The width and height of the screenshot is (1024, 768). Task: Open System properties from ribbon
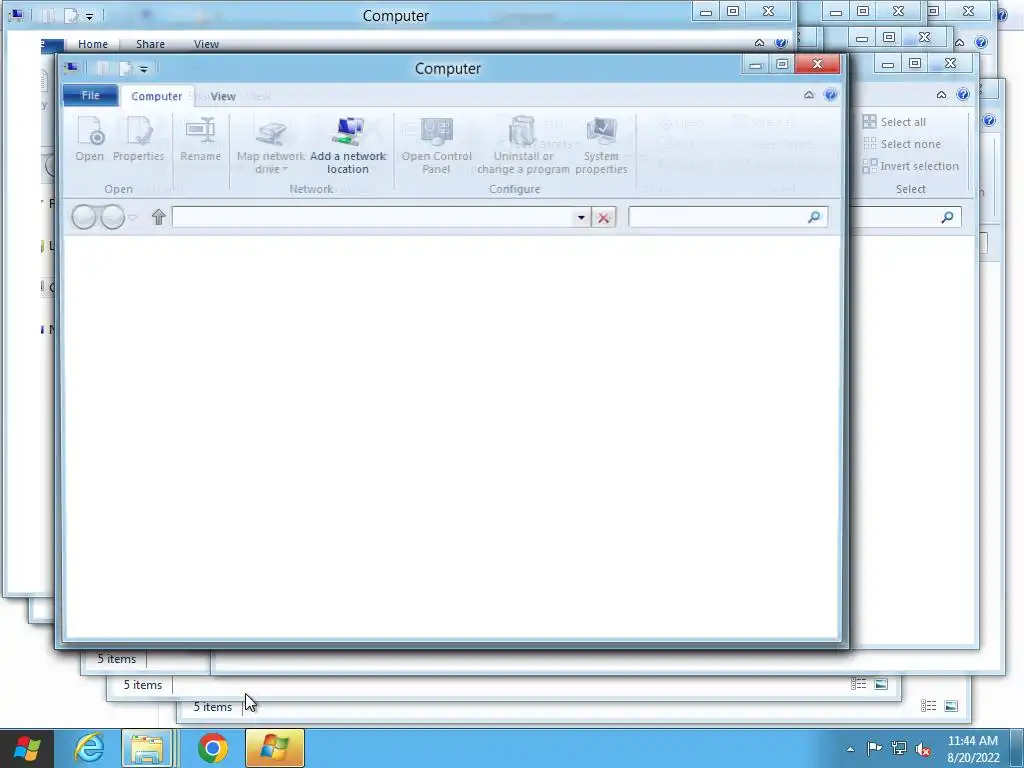(x=601, y=146)
